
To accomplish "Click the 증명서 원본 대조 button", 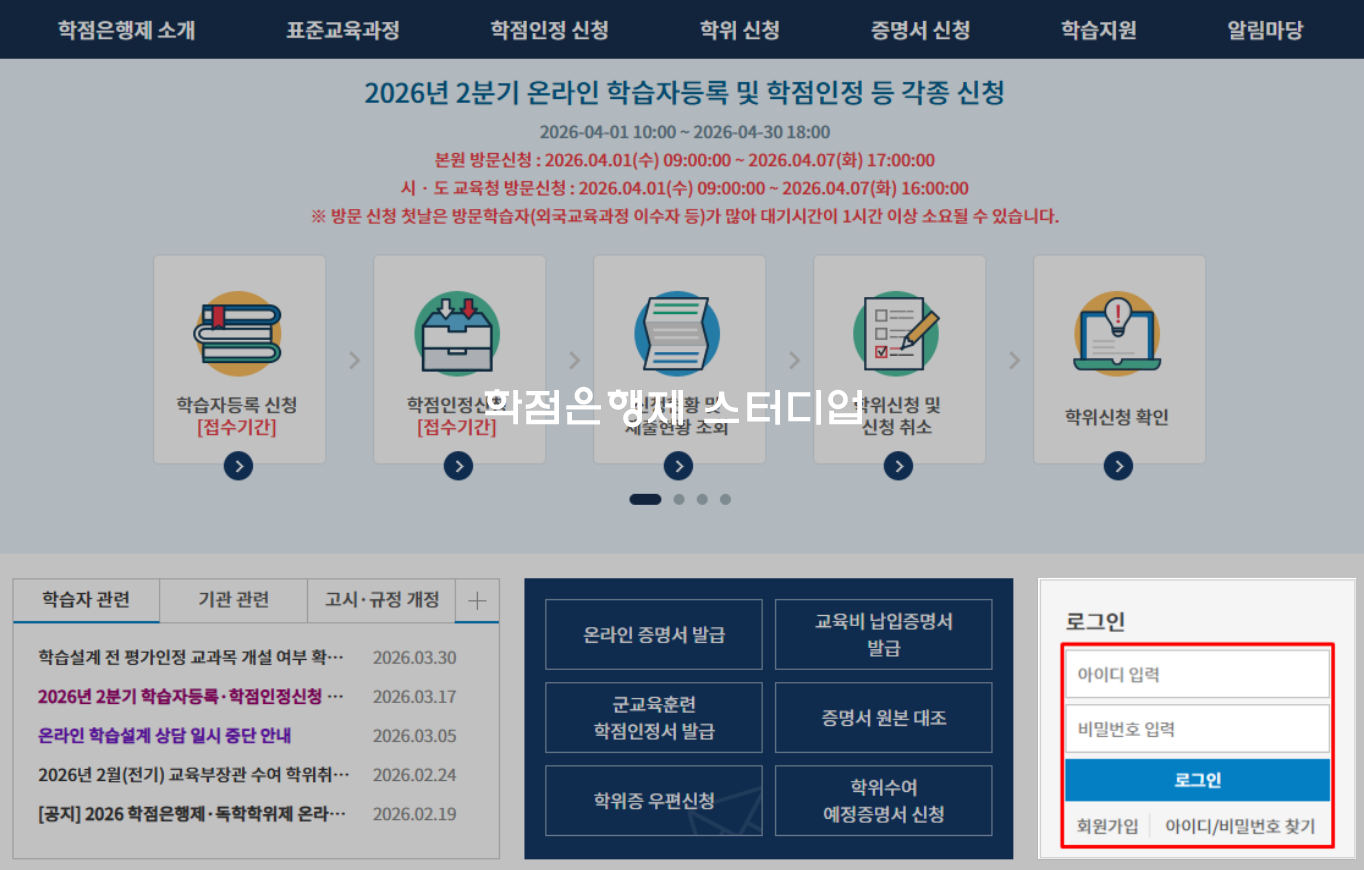I will [x=884, y=718].
